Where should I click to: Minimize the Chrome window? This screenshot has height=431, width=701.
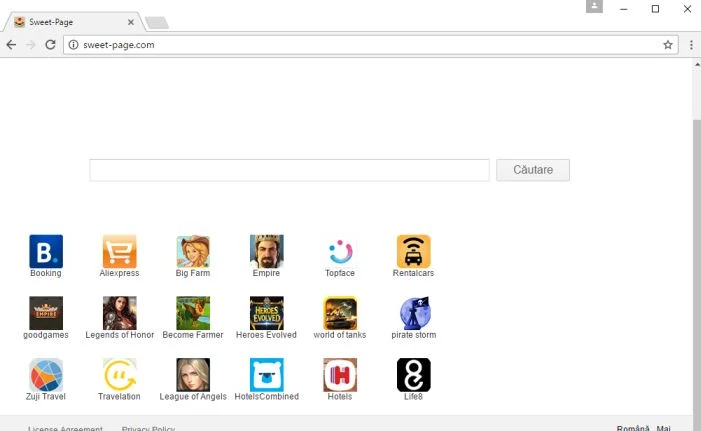pyautogui.click(x=624, y=9)
